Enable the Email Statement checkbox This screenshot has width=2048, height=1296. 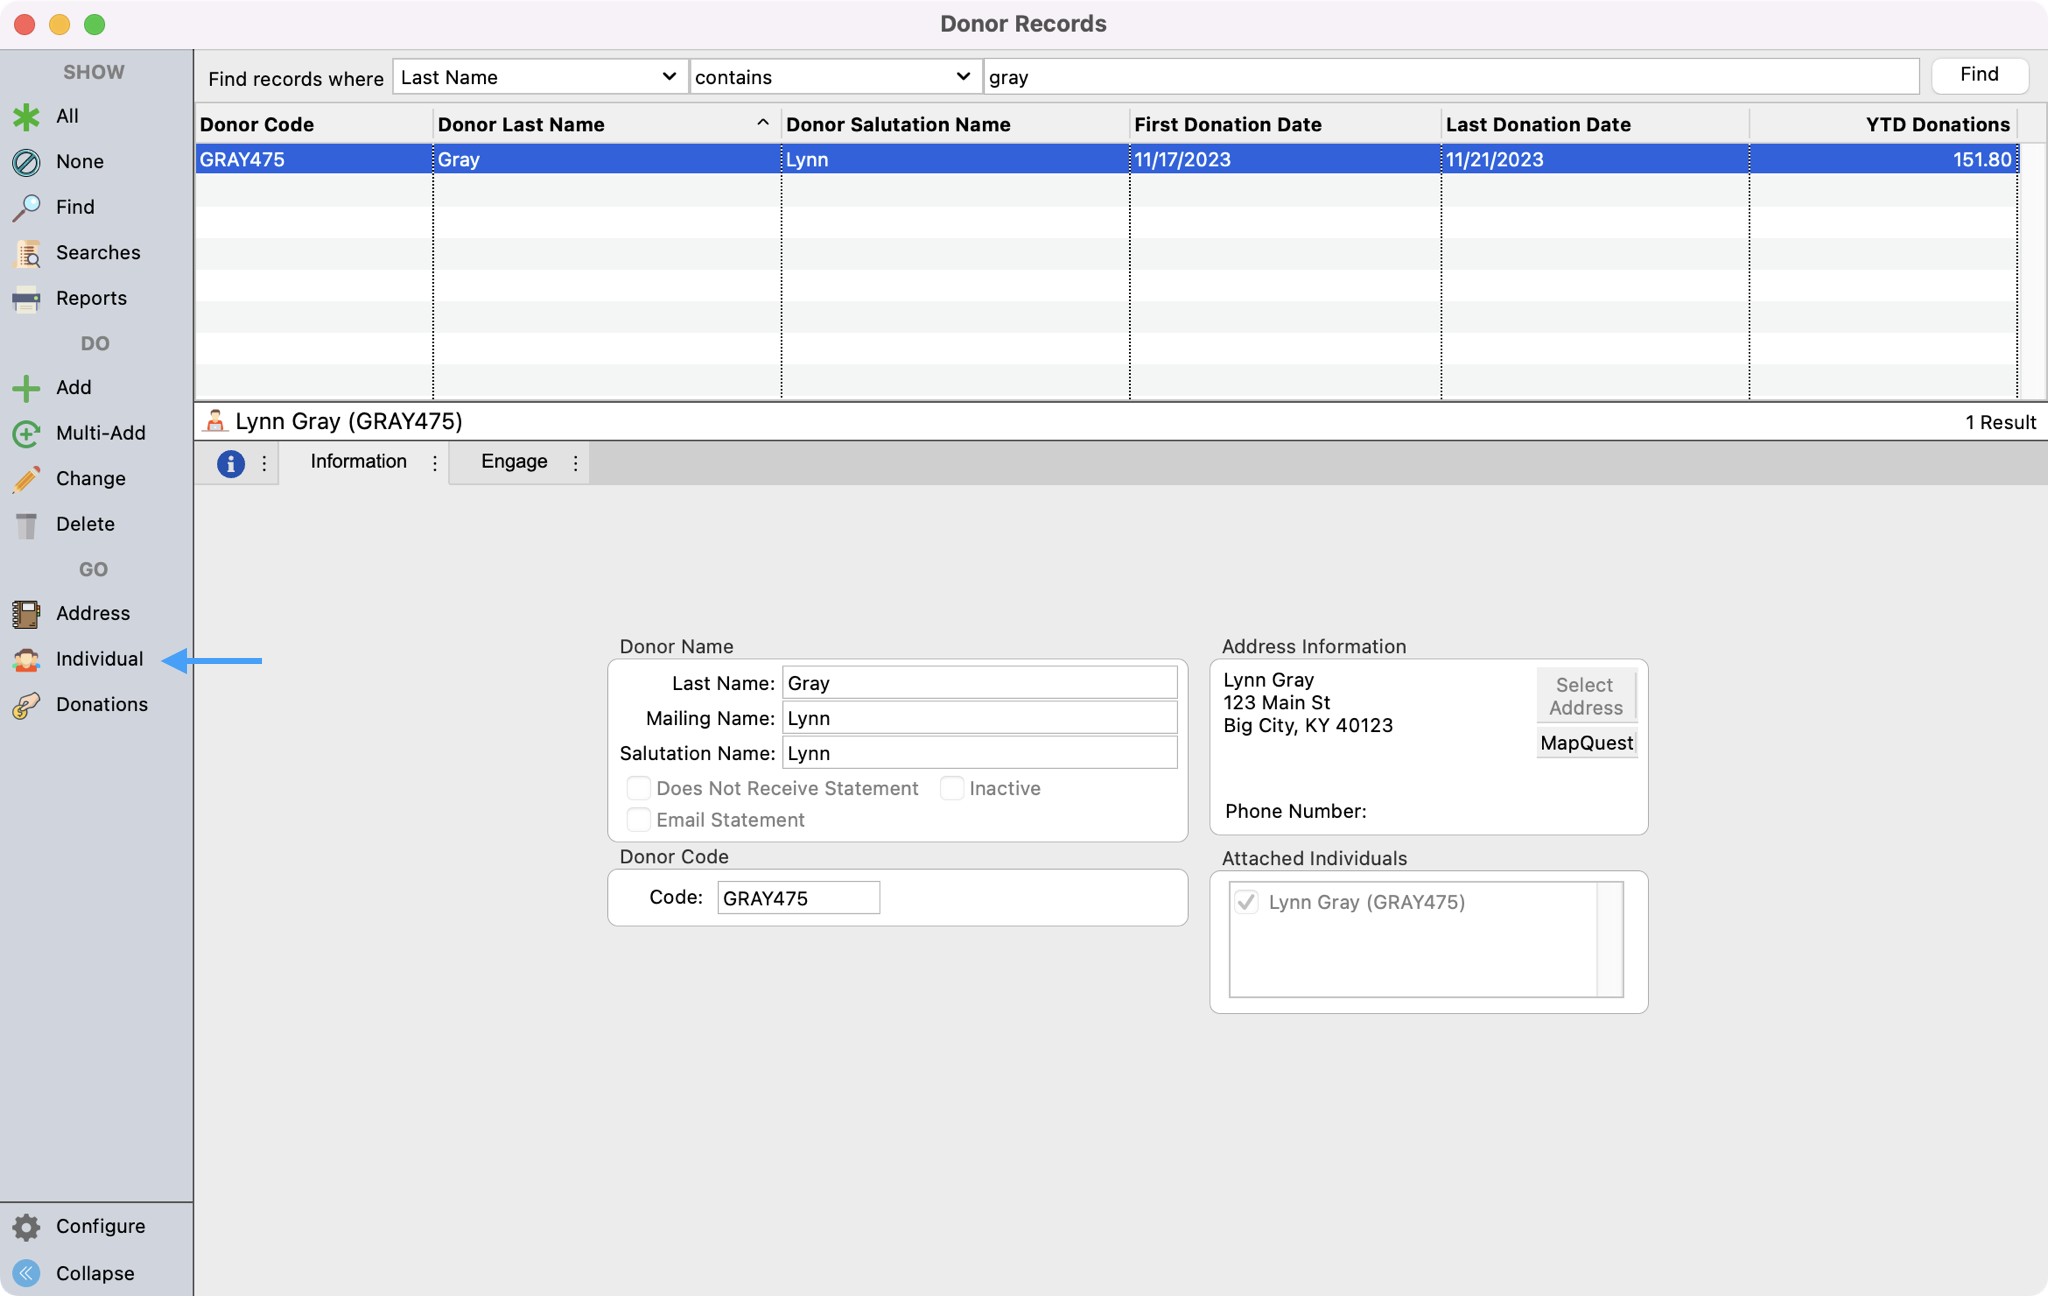coord(638,820)
